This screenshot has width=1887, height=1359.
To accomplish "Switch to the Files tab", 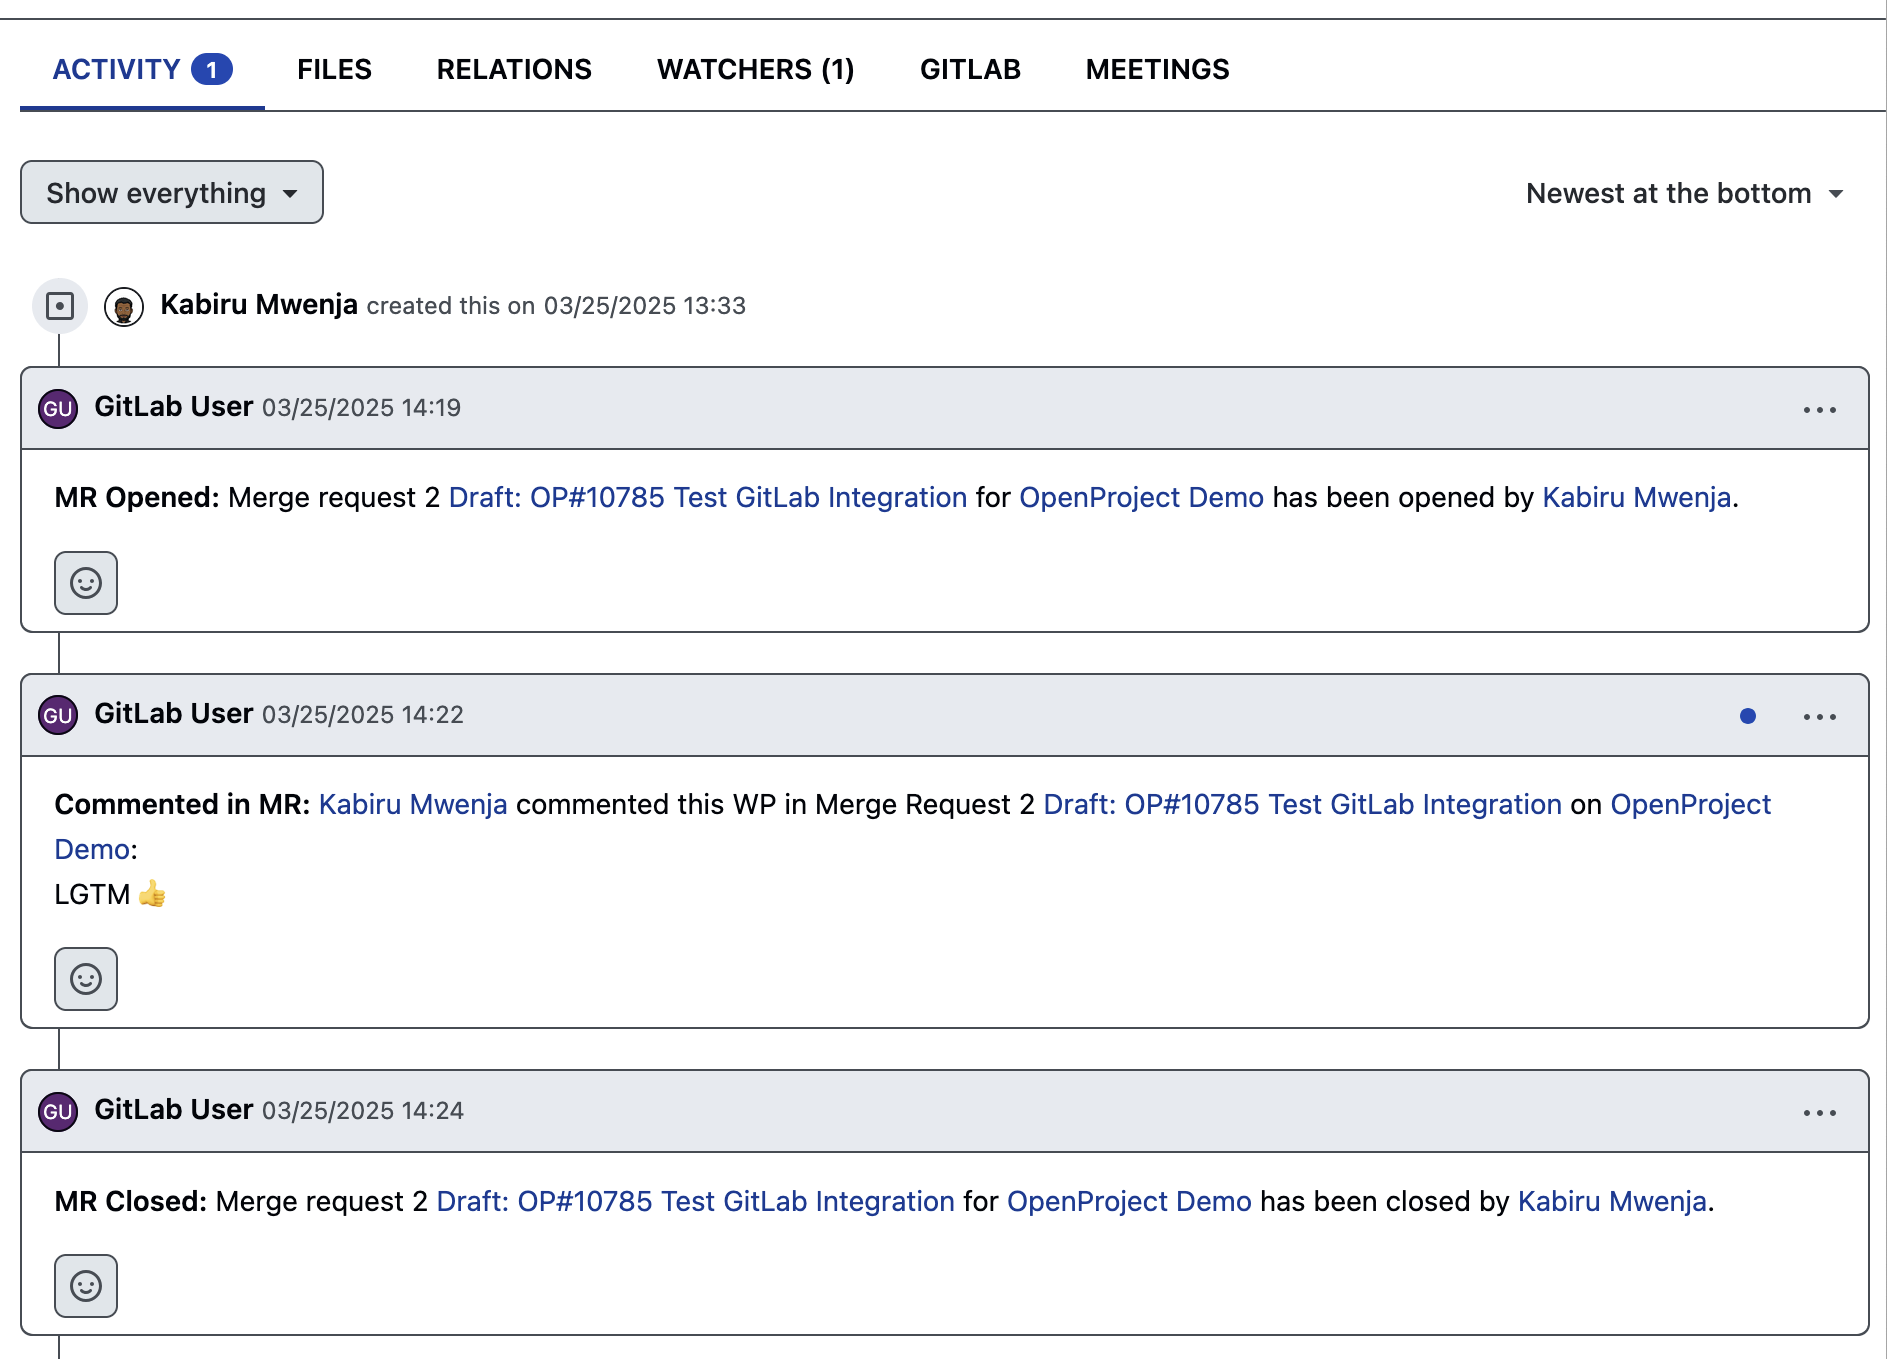I will coord(334,69).
